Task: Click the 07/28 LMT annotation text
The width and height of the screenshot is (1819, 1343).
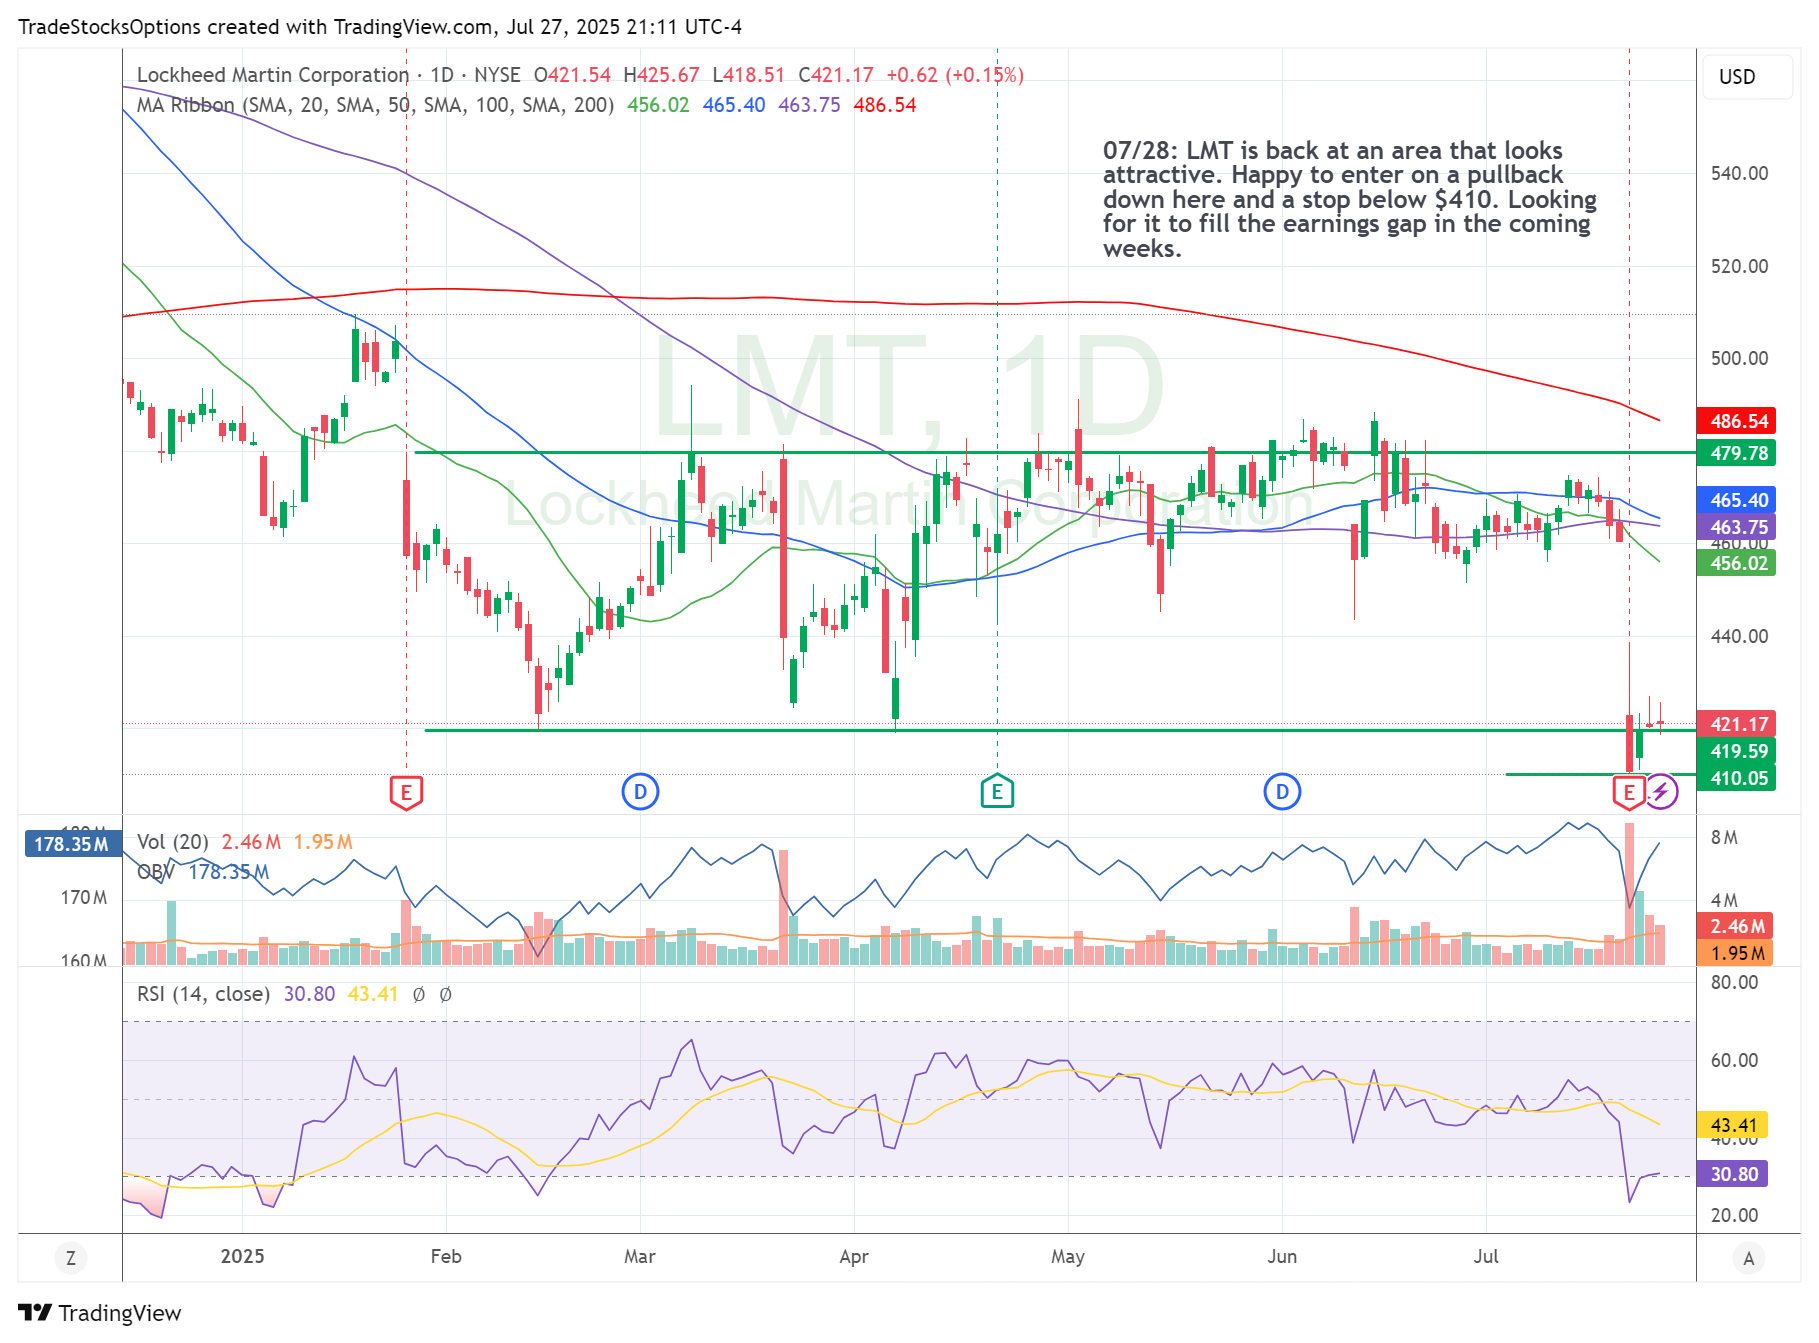Action: (1349, 199)
